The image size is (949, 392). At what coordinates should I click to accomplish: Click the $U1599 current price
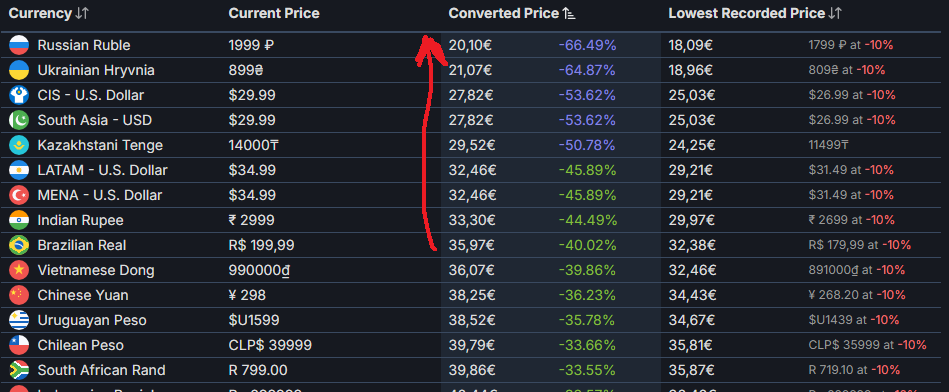(254, 320)
